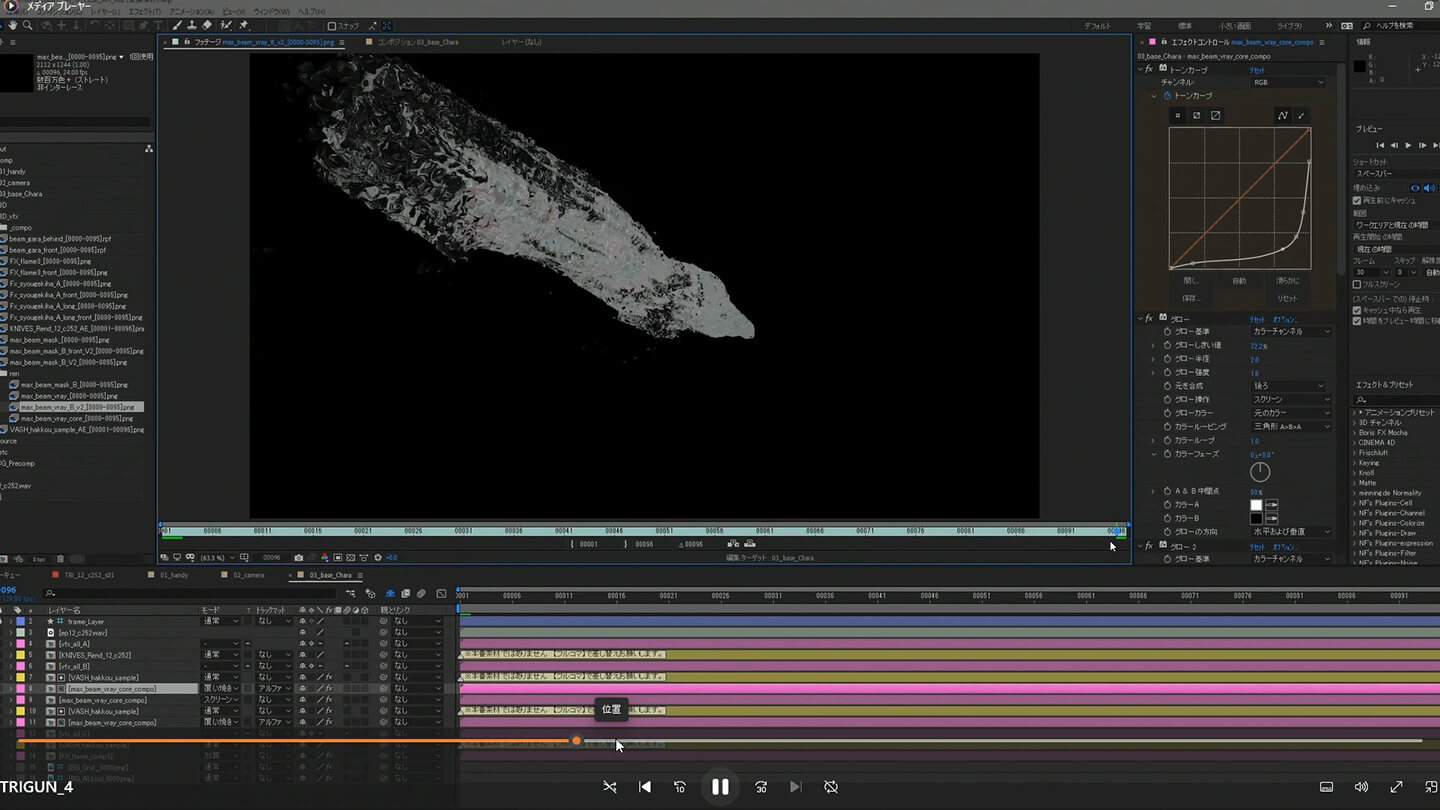The image size is (1440, 810).
Task: Click the color phase angle dial
Action: (1260, 471)
